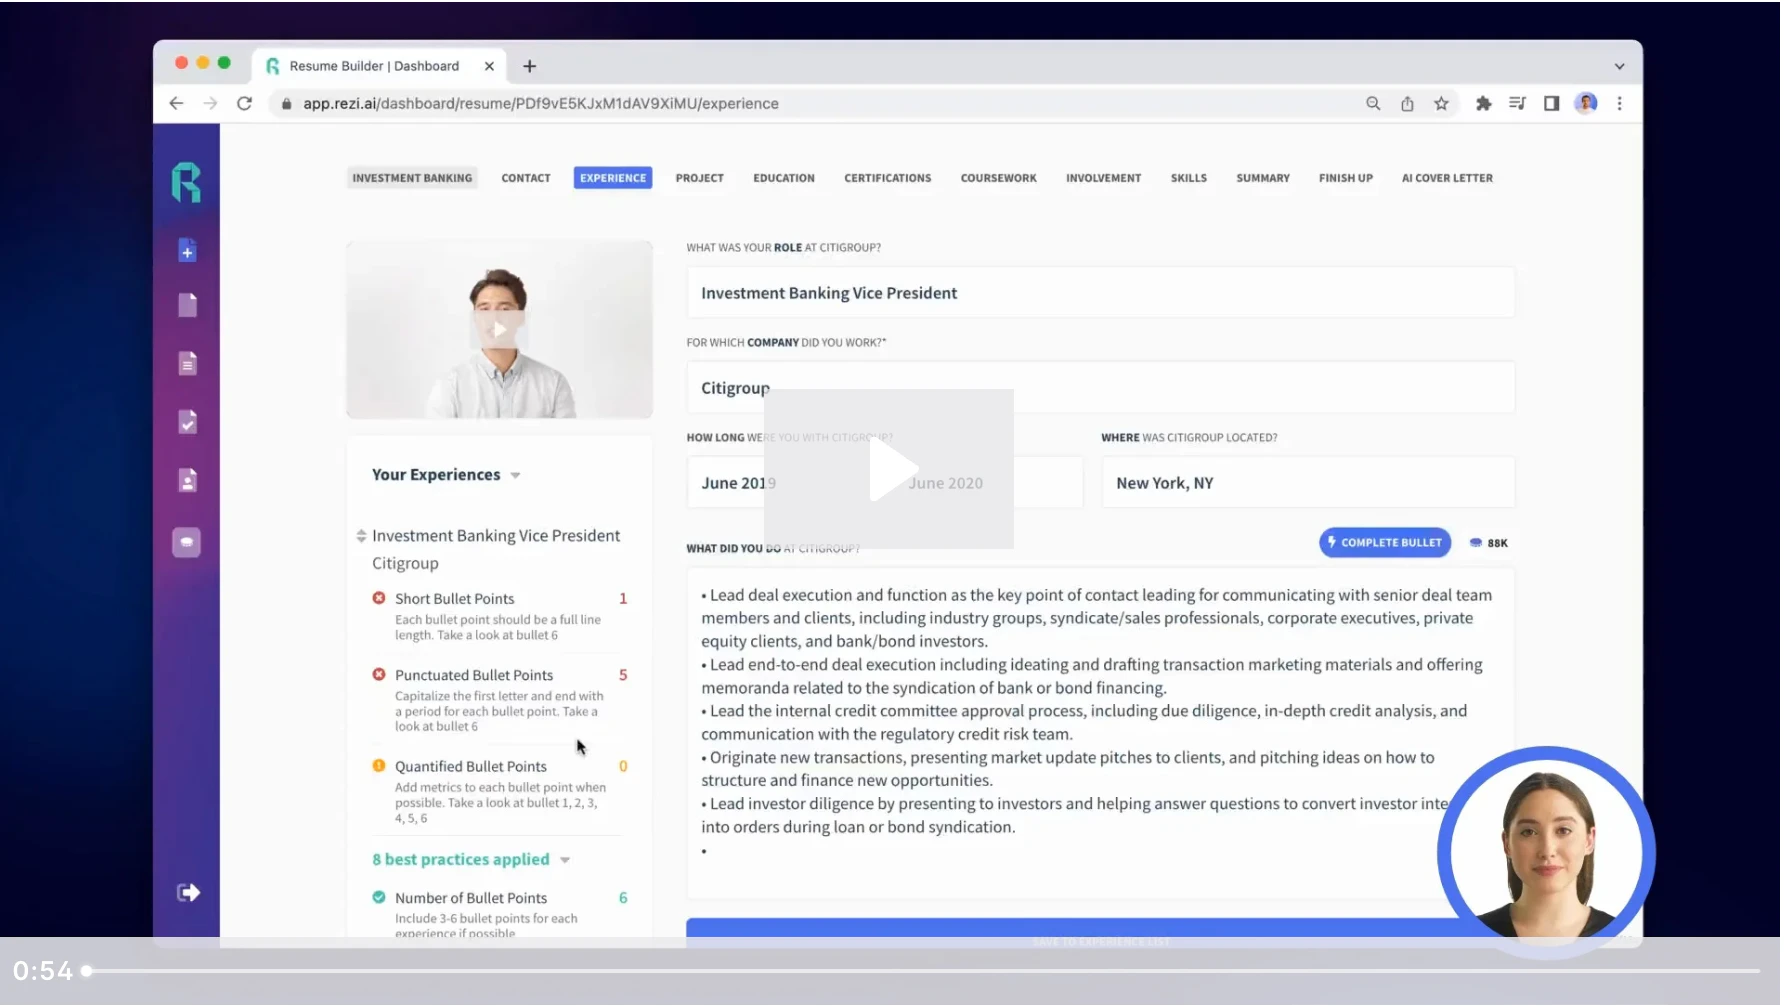Viewport: 1784px width, 1006px height.
Task: Click the video progress bar scrubber
Action: [x=88, y=971]
